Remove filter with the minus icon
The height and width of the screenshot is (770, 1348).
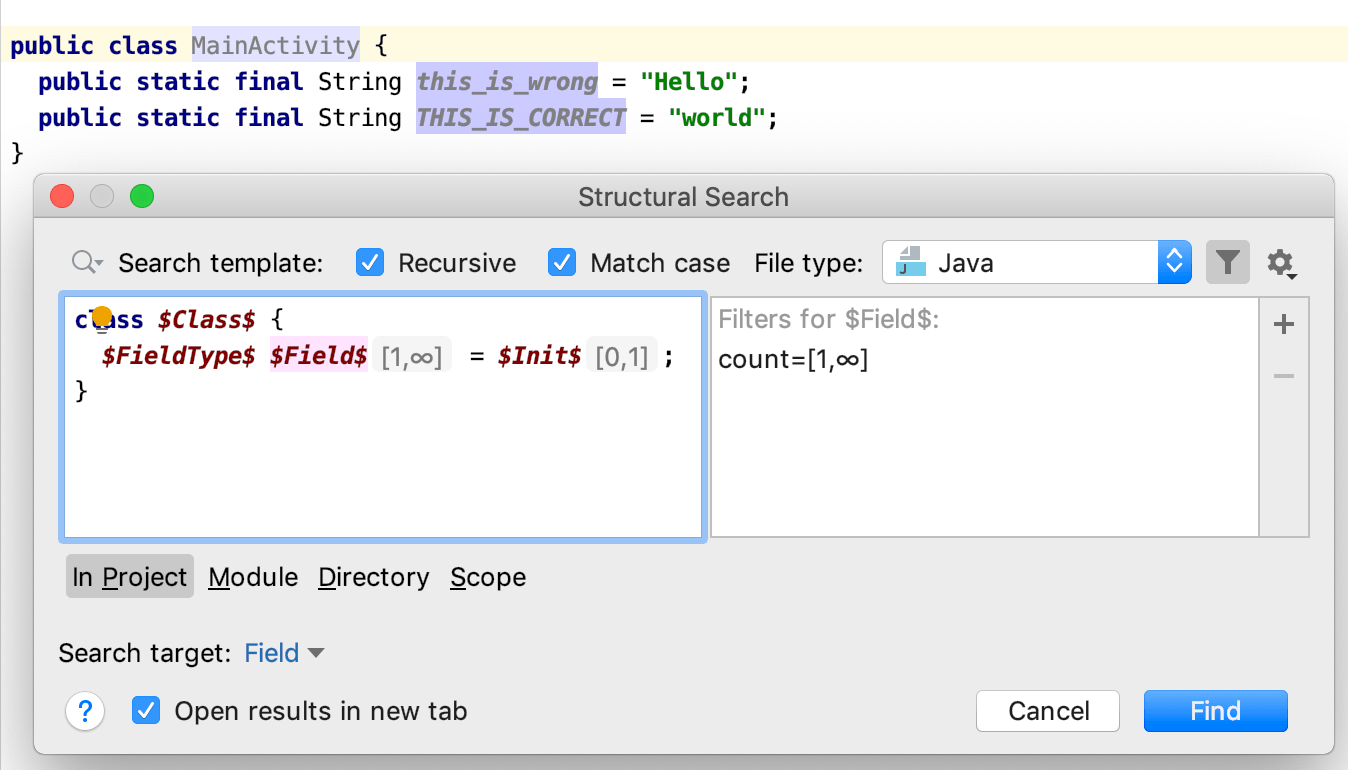click(x=1284, y=376)
